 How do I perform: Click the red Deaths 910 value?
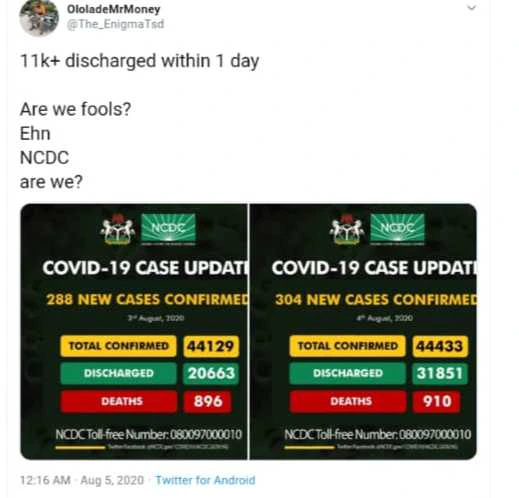point(436,401)
